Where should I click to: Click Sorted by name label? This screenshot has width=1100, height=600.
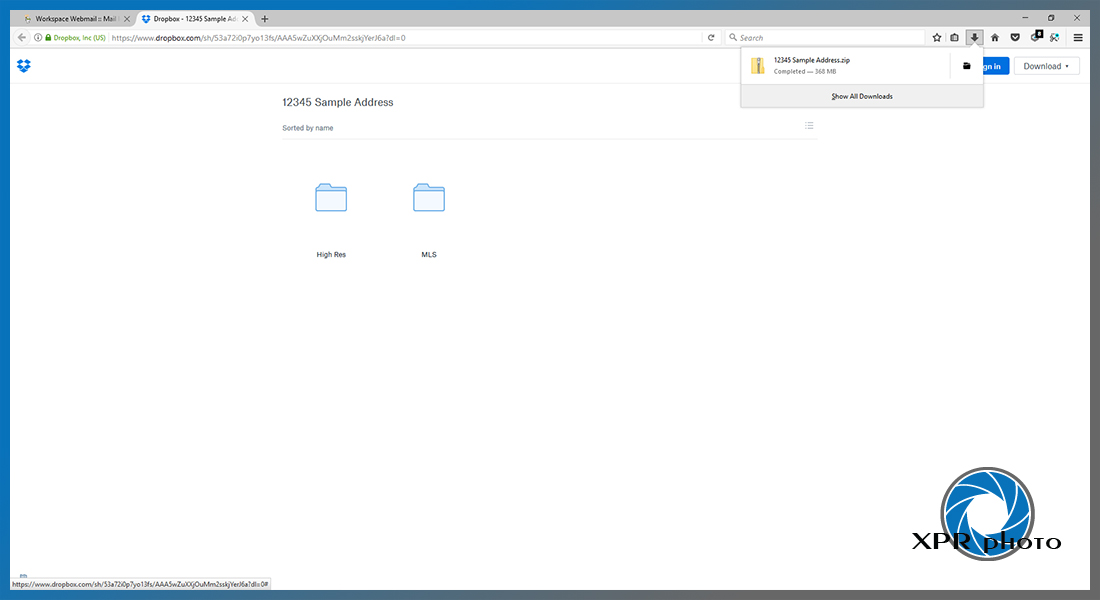coord(307,128)
